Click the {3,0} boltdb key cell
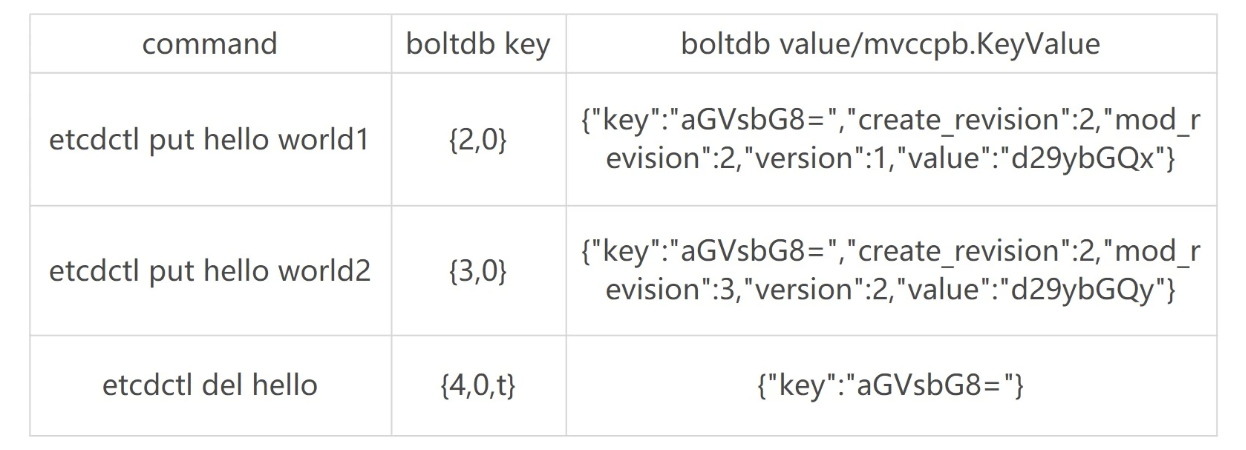Screen dimensions: 1246x450 tap(477, 271)
